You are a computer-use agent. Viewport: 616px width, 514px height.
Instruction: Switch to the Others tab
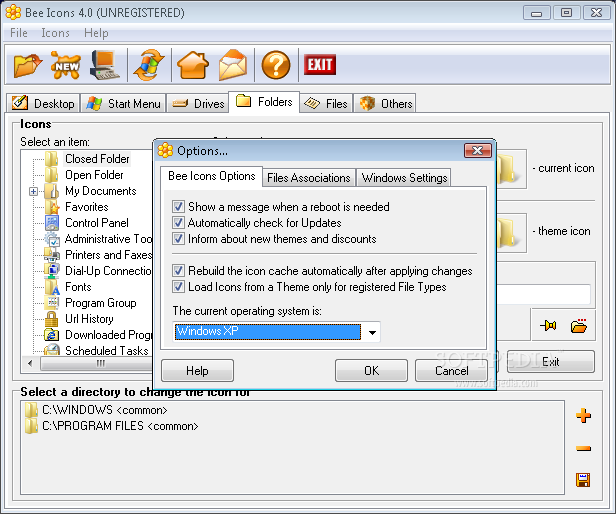(x=385, y=103)
